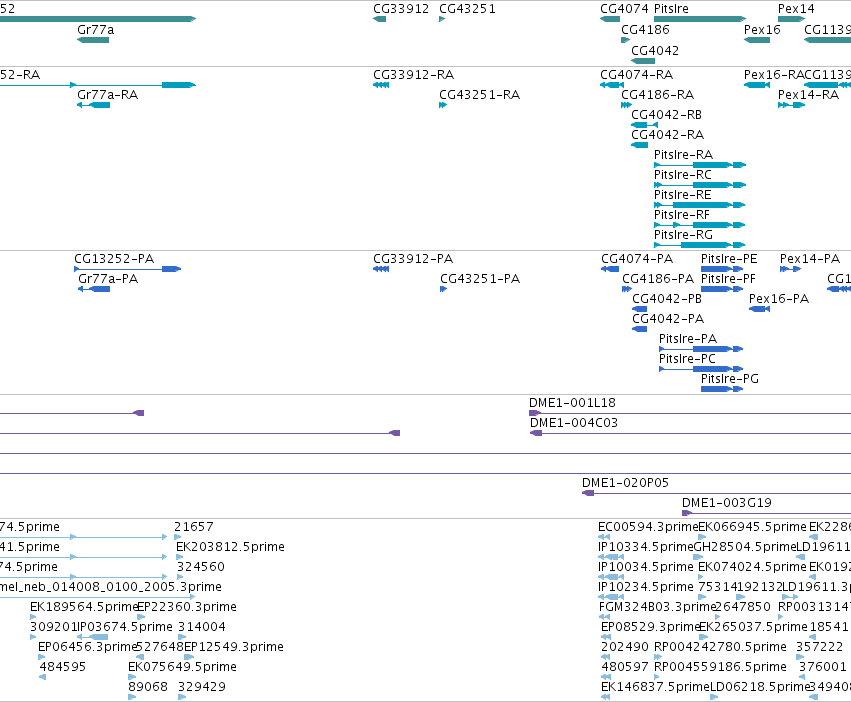This screenshot has height=702, width=851.
Task: Click the Pitslre-RC transcript label
Action: (x=683, y=175)
